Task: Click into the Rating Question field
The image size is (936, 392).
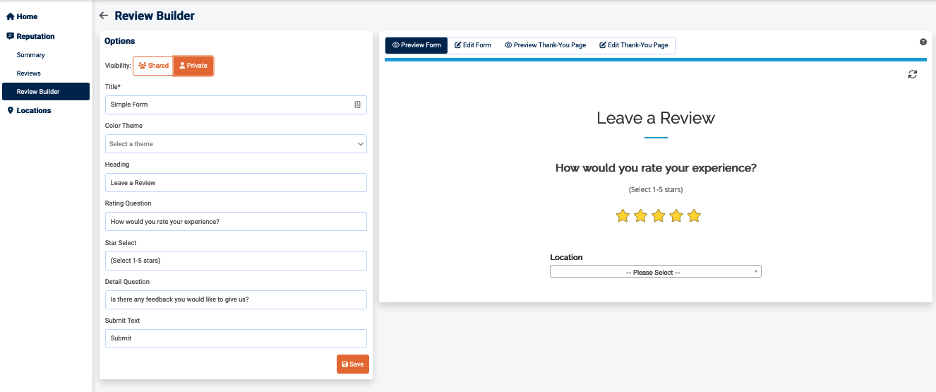Action: [235, 221]
